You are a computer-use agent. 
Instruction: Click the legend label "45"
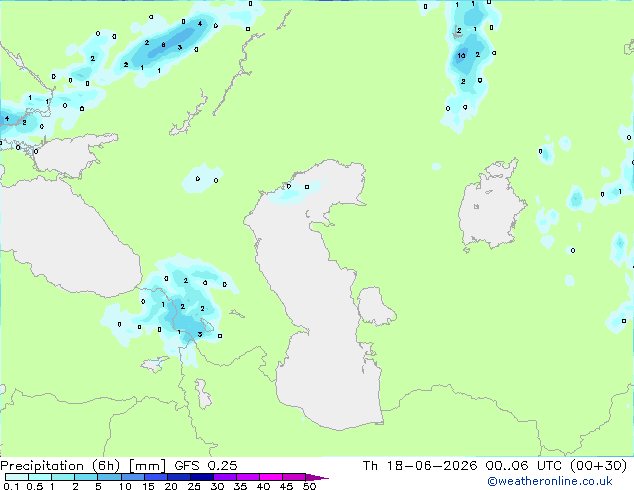286,486
